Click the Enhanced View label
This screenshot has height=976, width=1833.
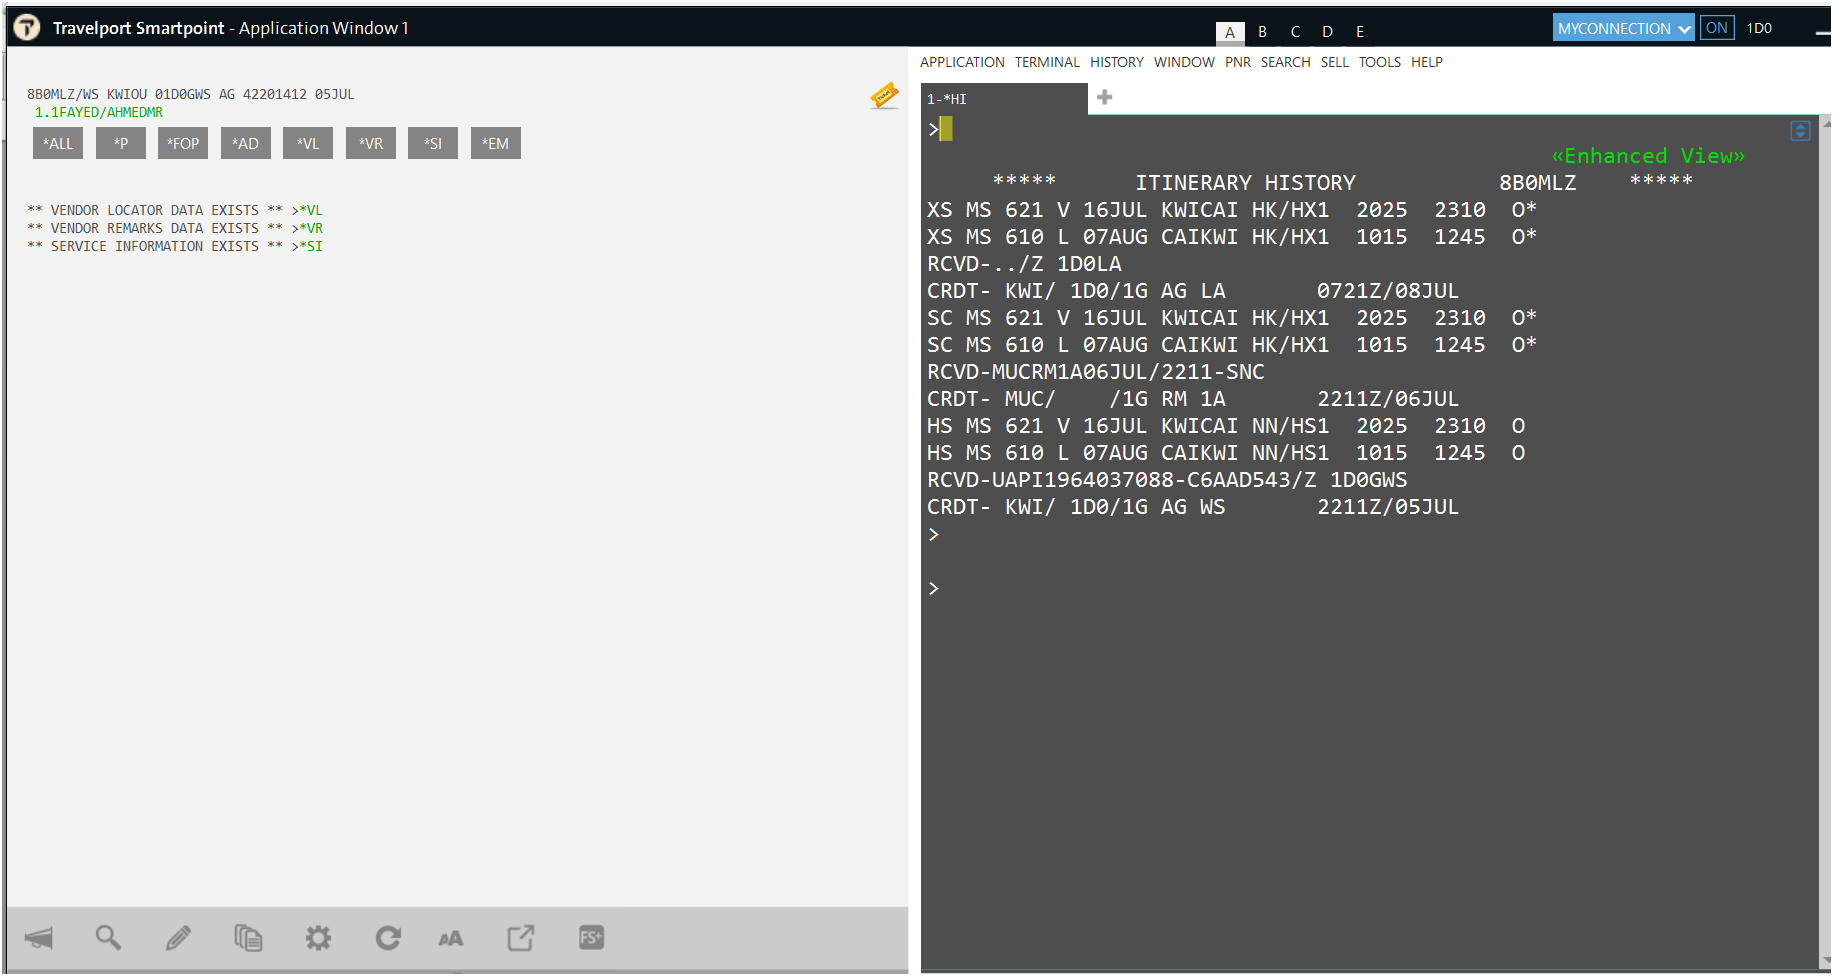click(1648, 156)
